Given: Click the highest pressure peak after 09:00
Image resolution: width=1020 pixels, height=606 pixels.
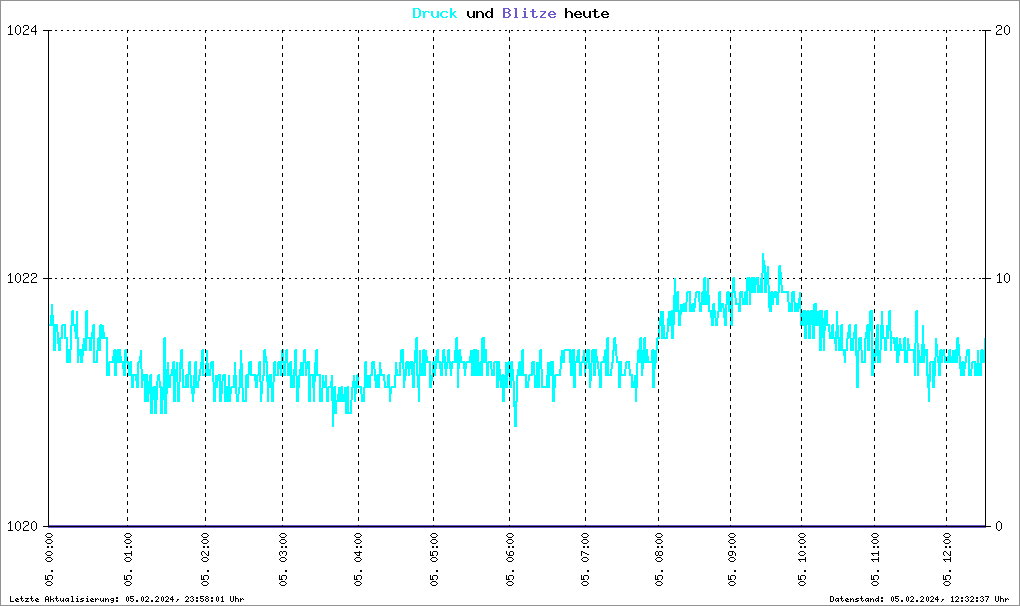Looking at the screenshot, I should pyautogui.click(x=763, y=256).
